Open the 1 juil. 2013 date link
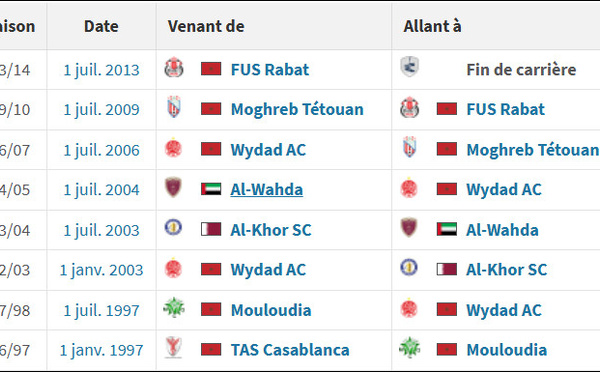This screenshot has width=600, height=372. [x=101, y=70]
